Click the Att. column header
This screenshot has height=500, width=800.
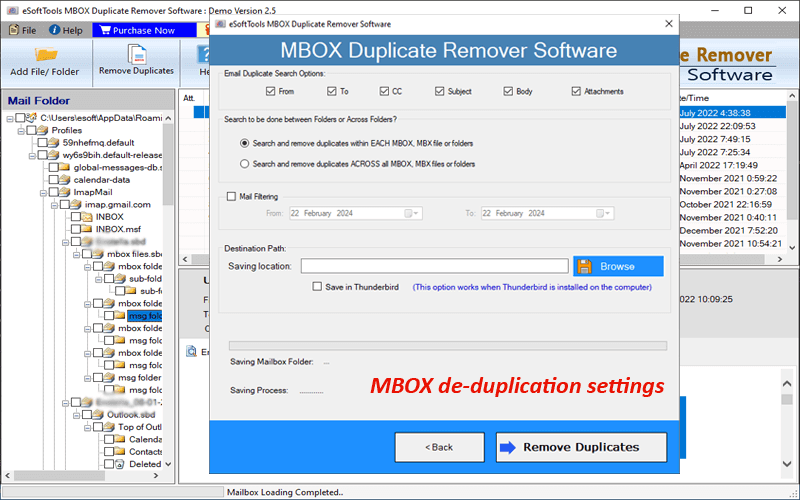[189, 98]
